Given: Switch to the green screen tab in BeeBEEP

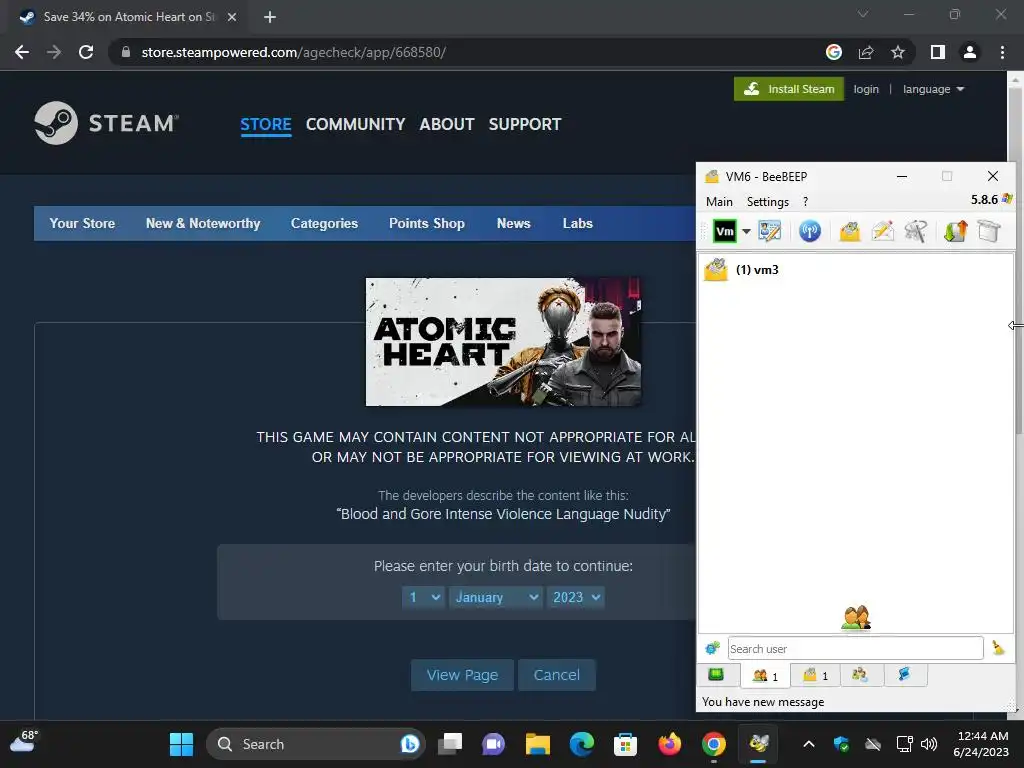Looking at the screenshot, I should pos(716,675).
